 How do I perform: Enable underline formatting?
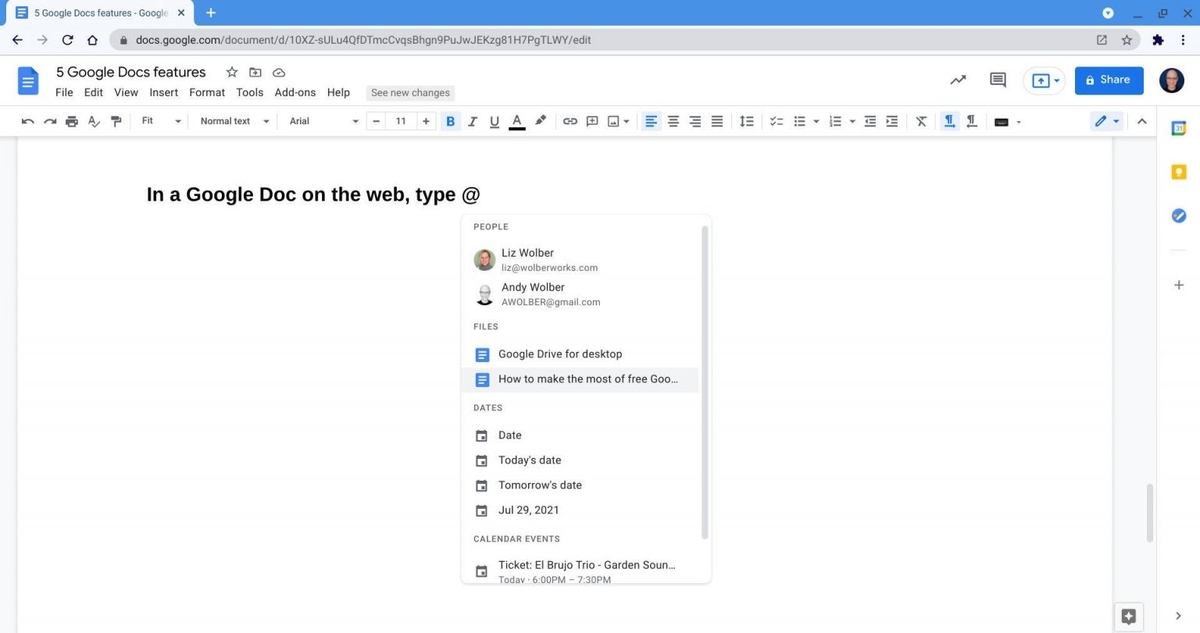(494, 121)
